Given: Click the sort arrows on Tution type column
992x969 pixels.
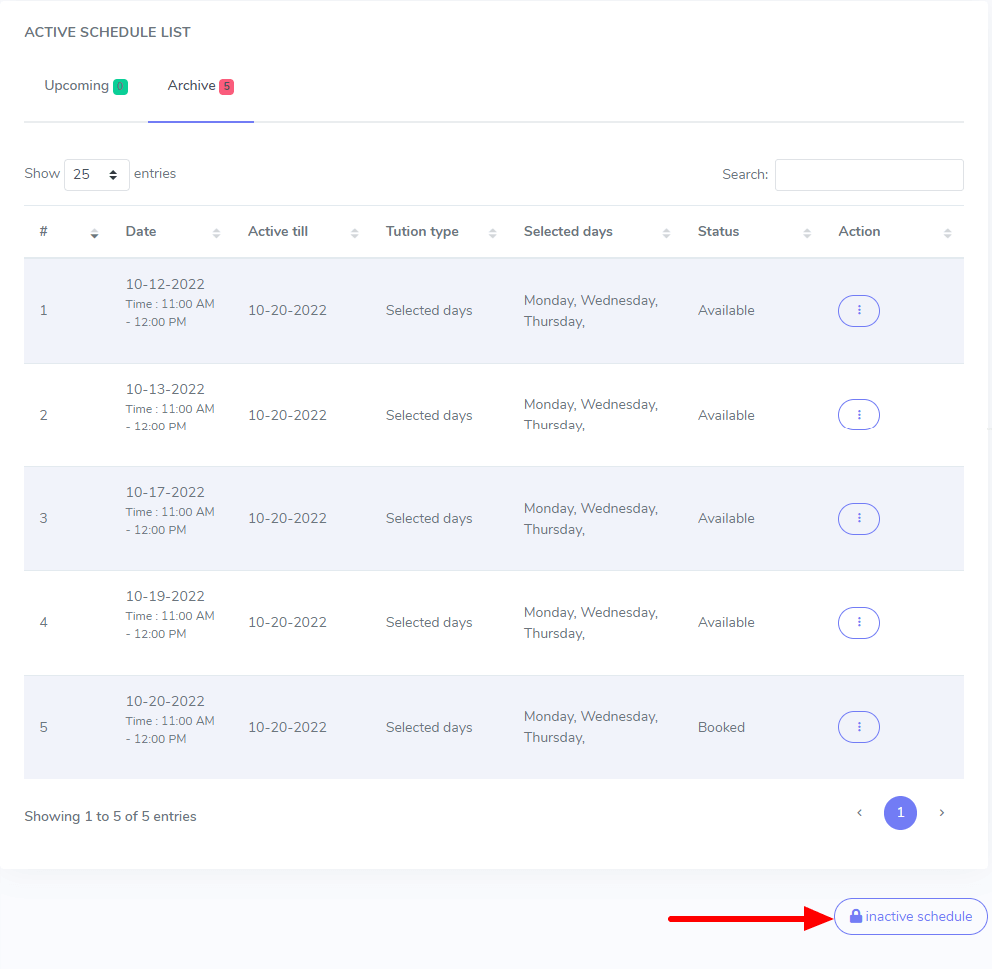Looking at the screenshot, I should point(491,231).
